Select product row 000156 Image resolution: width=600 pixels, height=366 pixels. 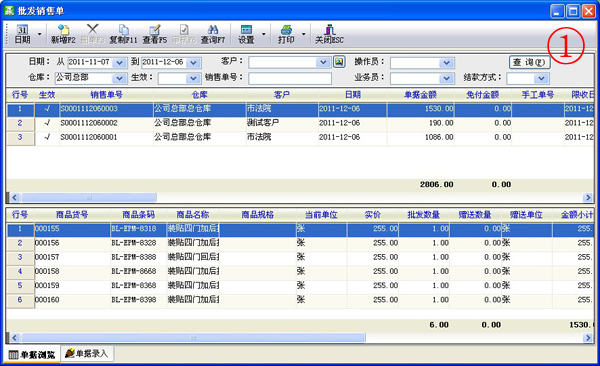click(x=300, y=243)
